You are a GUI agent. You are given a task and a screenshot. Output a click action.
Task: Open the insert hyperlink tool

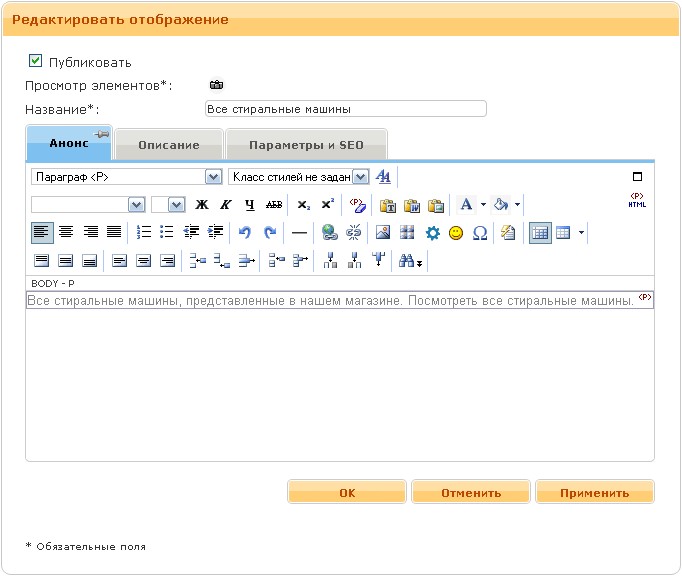(x=328, y=232)
